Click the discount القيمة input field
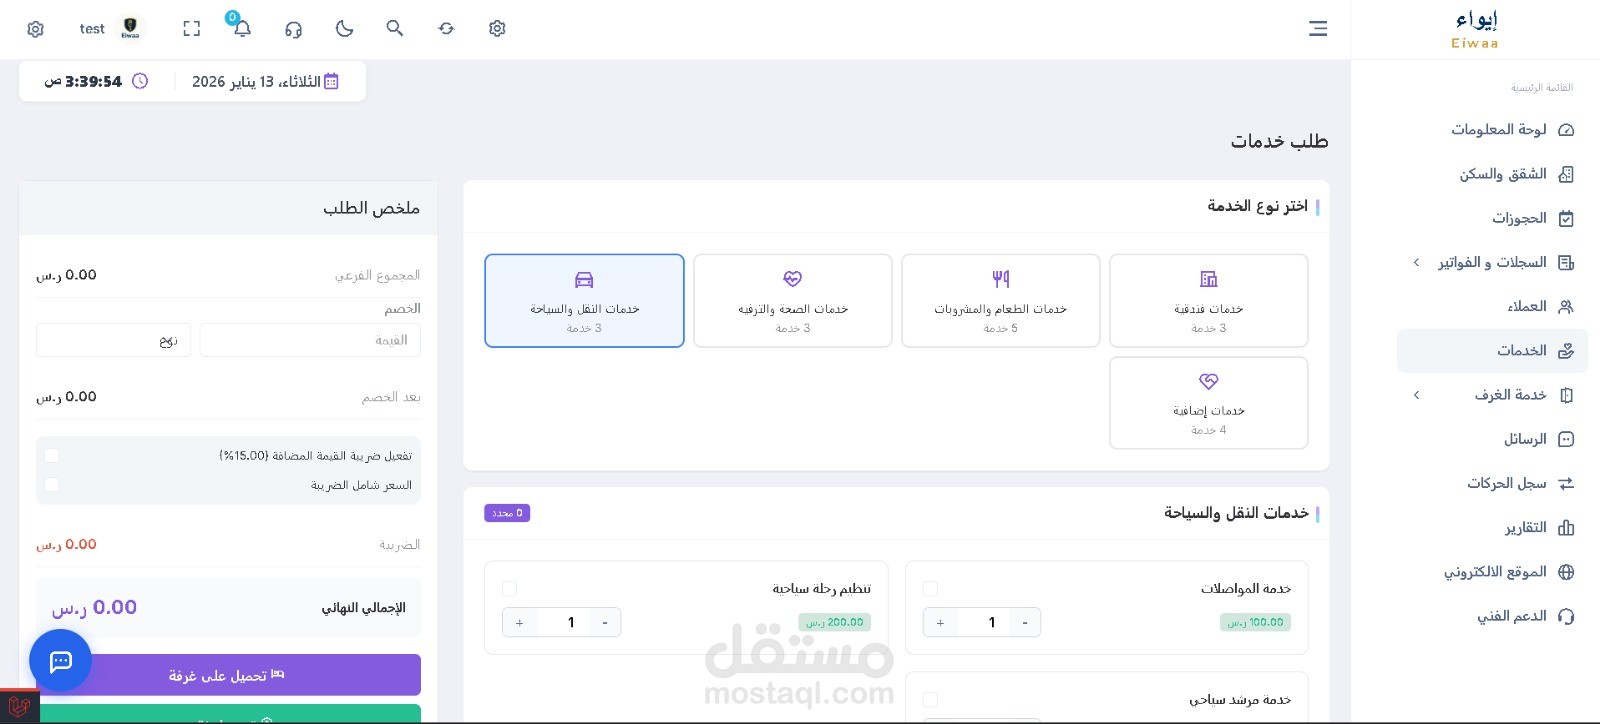 pos(310,340)
